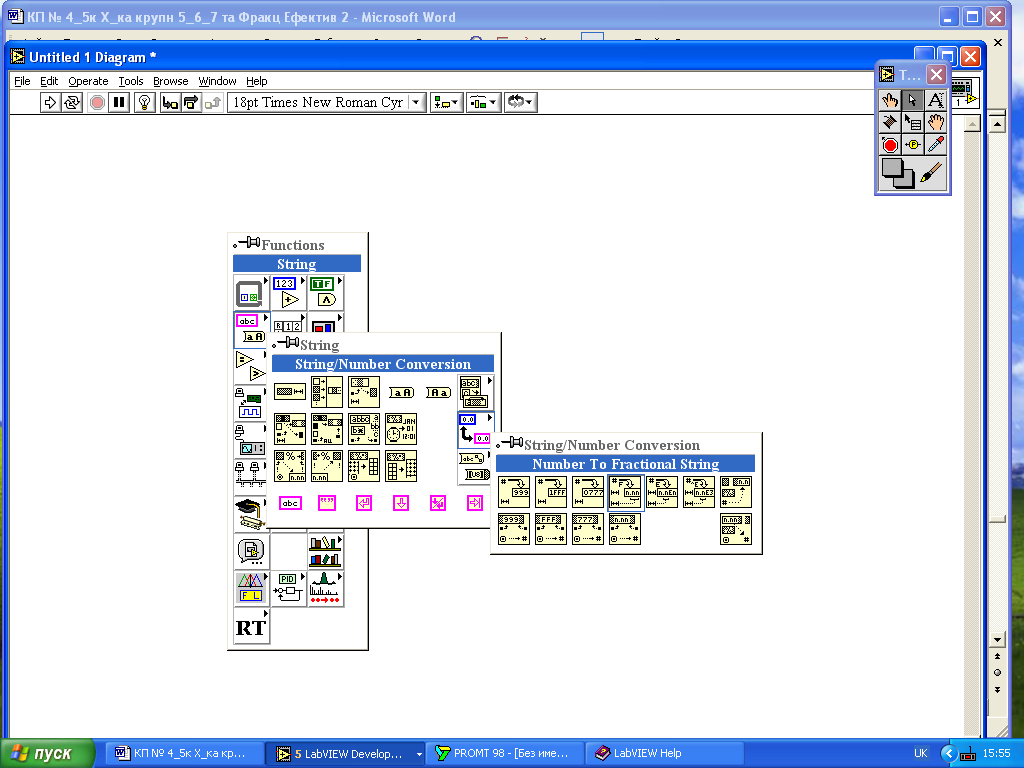
Task: Switch to PROMT 98 taskbar button
Action: pyautogui.click(x=506, y=754)
